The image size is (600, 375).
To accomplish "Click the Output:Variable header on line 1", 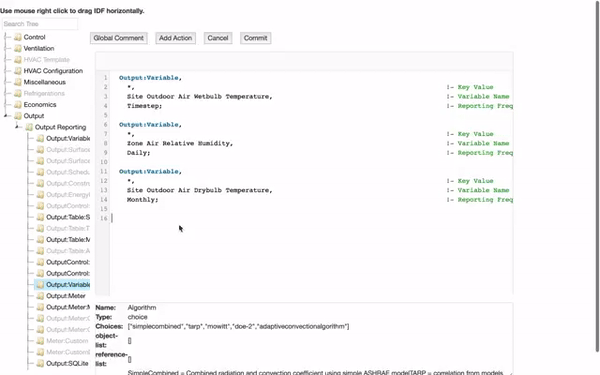I will click(150, 78).
